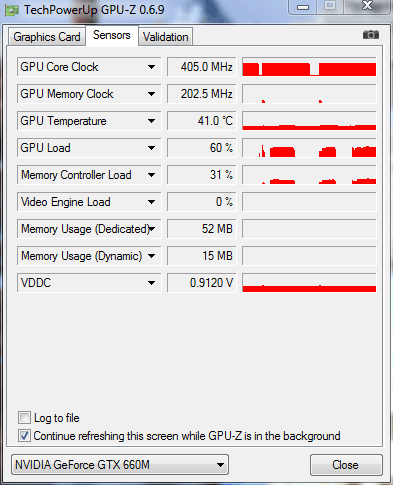Expand the GPU Load dropdown arrow

point(151,148)
